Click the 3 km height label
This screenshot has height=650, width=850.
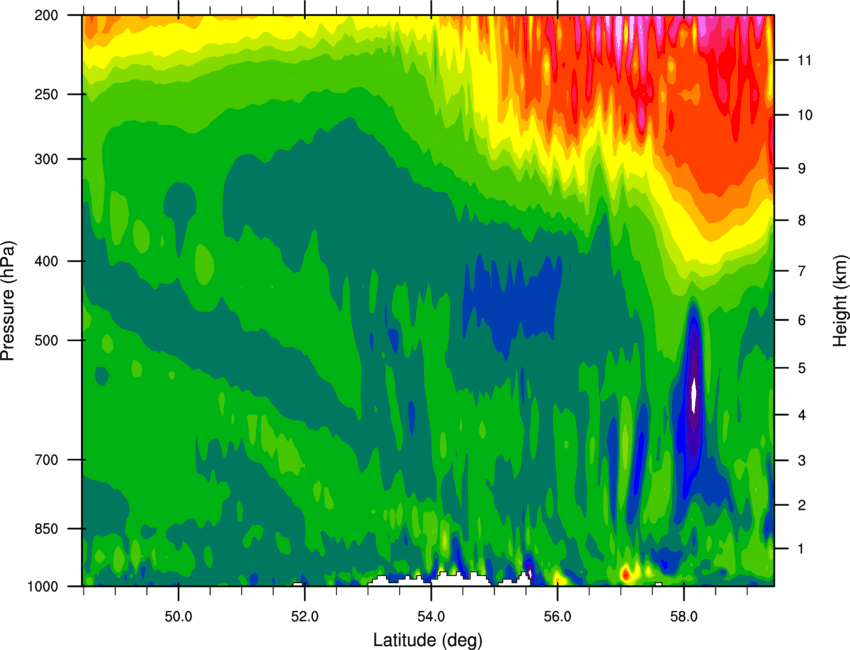click(x=801, y=461)
